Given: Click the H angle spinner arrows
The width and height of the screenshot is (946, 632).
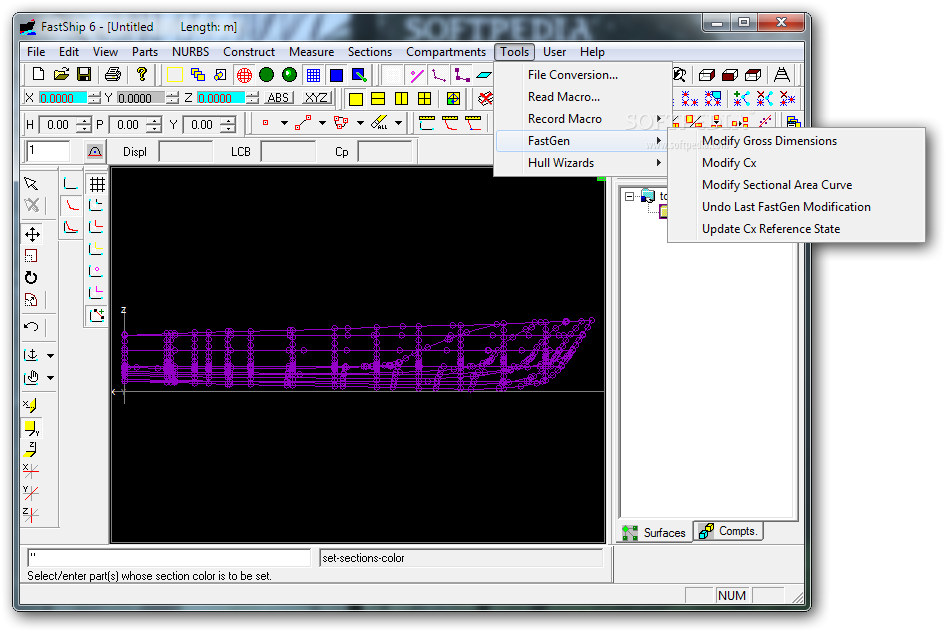Looking at the screenshot, I should click(84, 125).
